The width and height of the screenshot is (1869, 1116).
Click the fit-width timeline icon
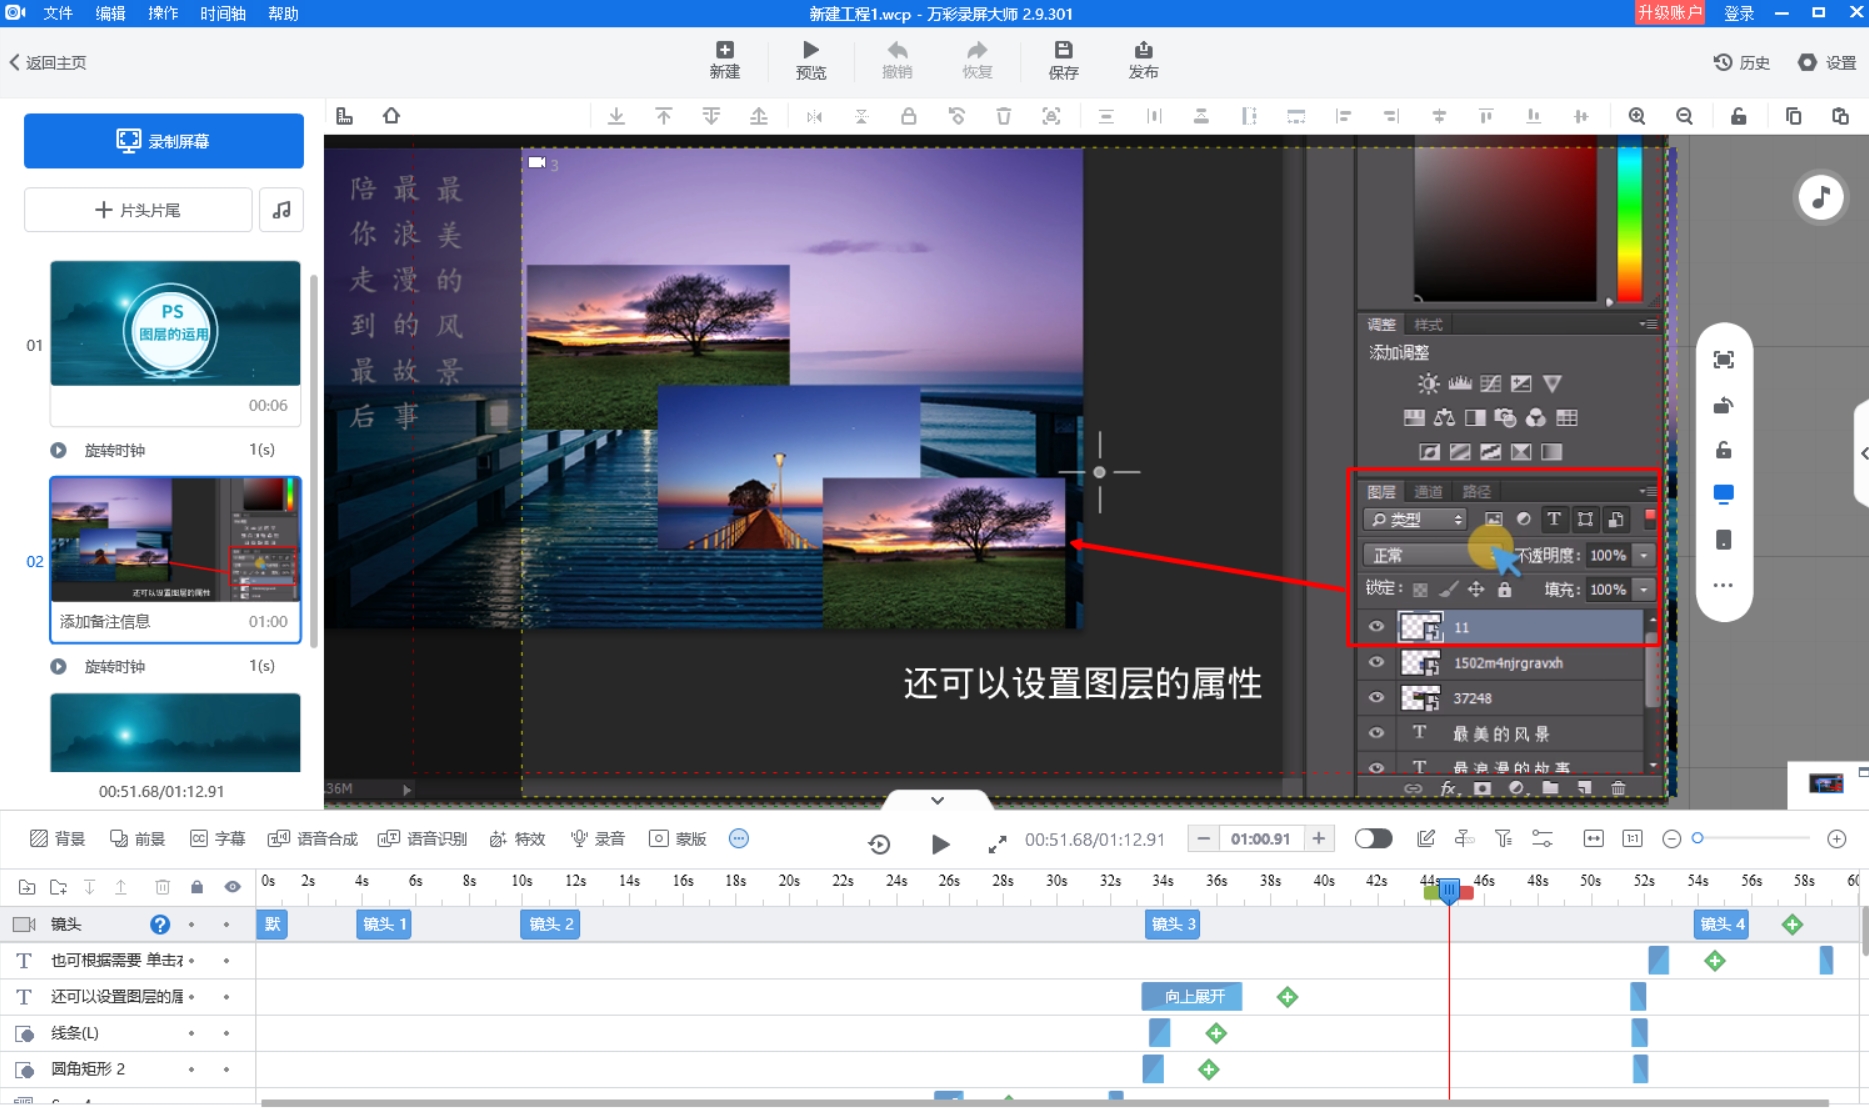[1593, 839]
